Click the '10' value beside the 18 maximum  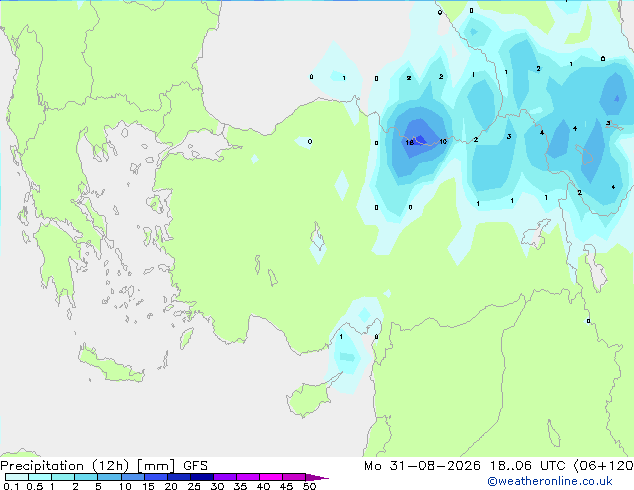[443, 142]
